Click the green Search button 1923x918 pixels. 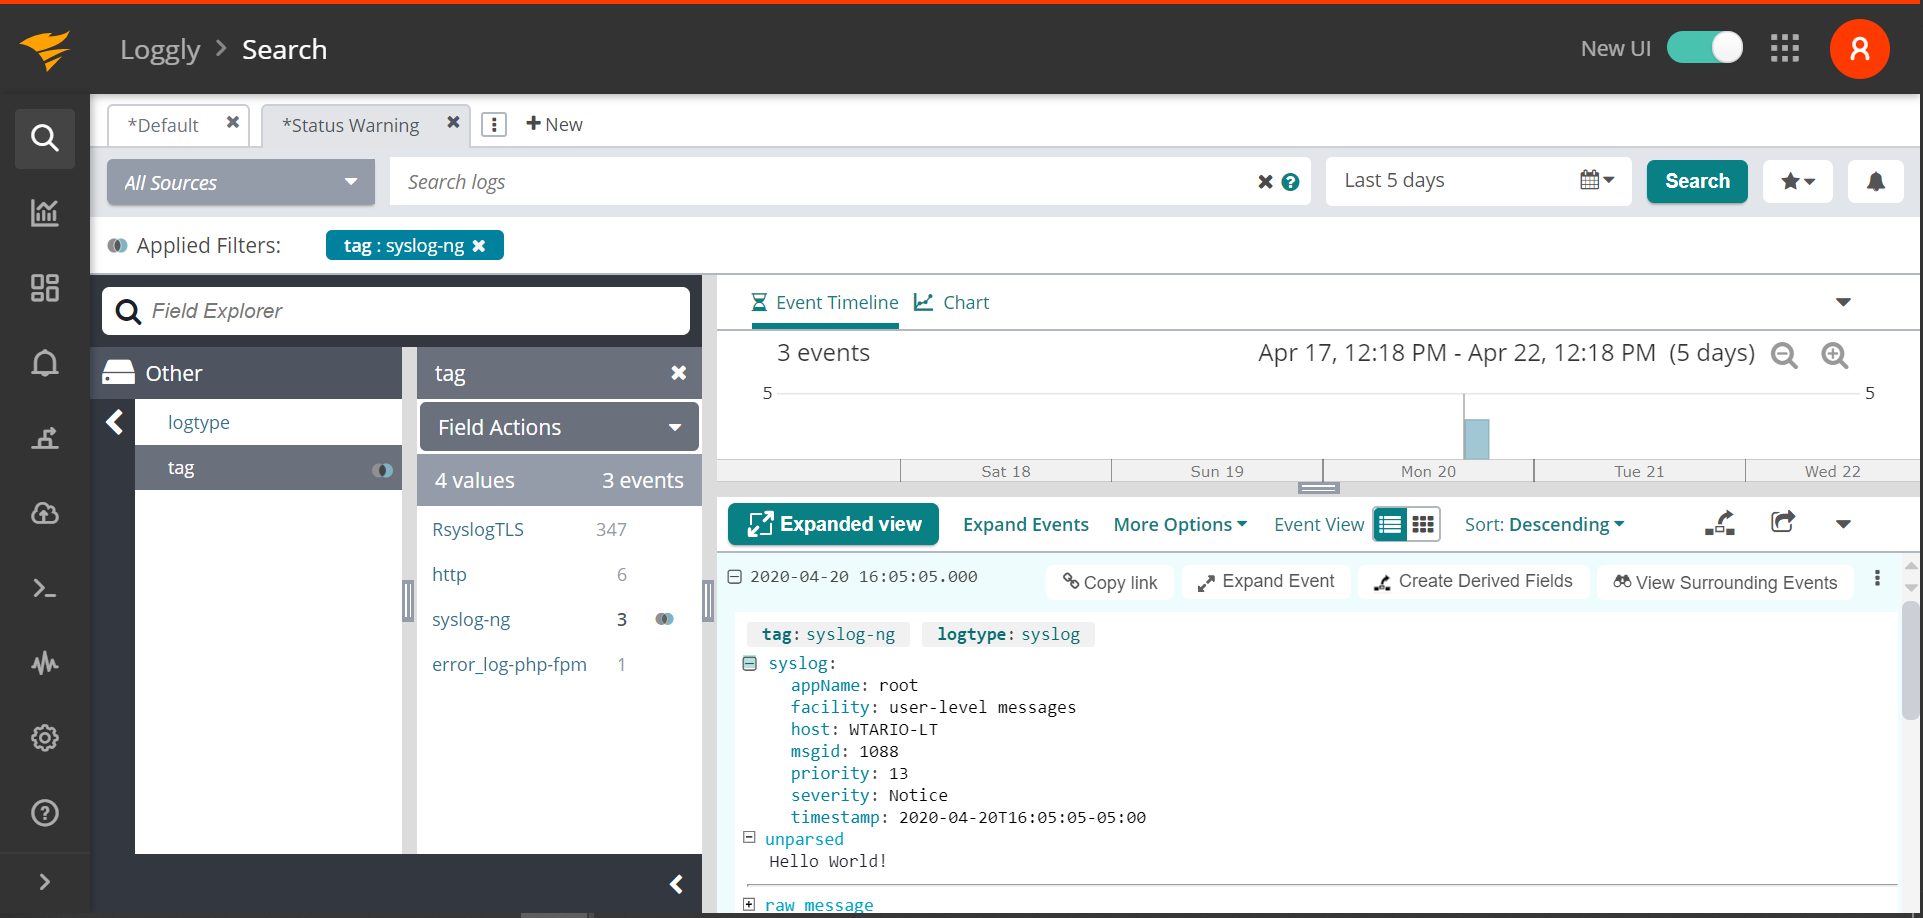(1696, 181)
